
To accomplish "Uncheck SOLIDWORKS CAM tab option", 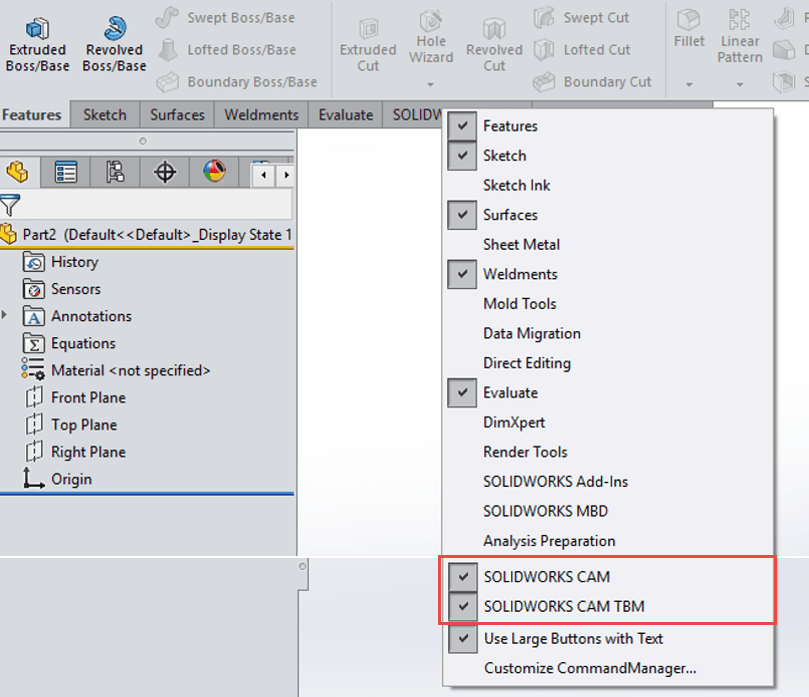I will (x=463, y=576).
